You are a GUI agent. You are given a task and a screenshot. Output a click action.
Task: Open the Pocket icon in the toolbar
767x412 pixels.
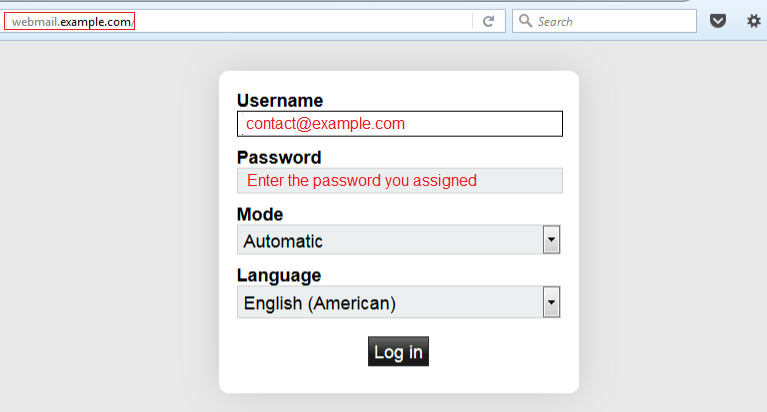click(718, 21)
